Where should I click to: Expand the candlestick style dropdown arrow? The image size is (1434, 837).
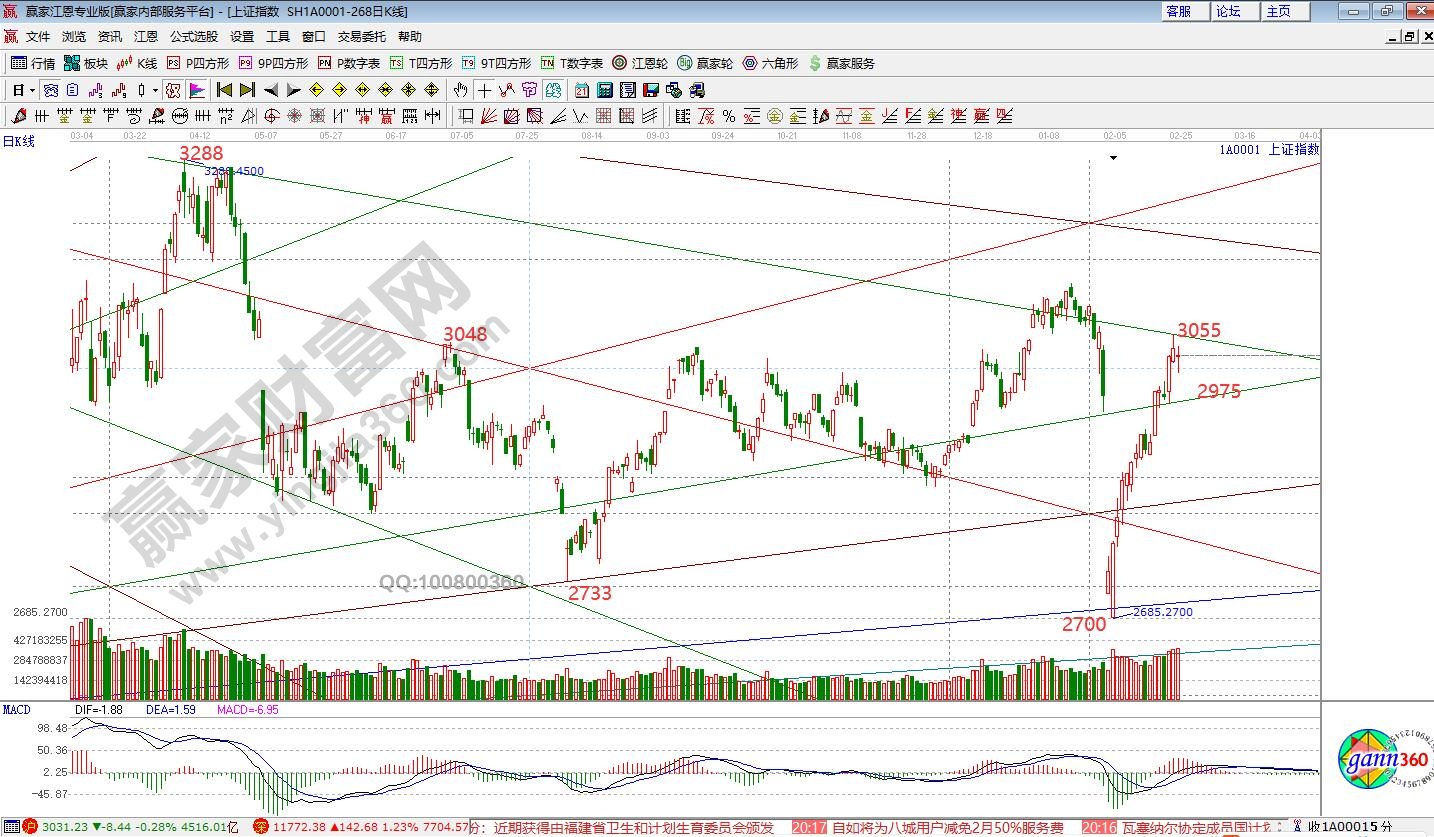coord(155,90)
